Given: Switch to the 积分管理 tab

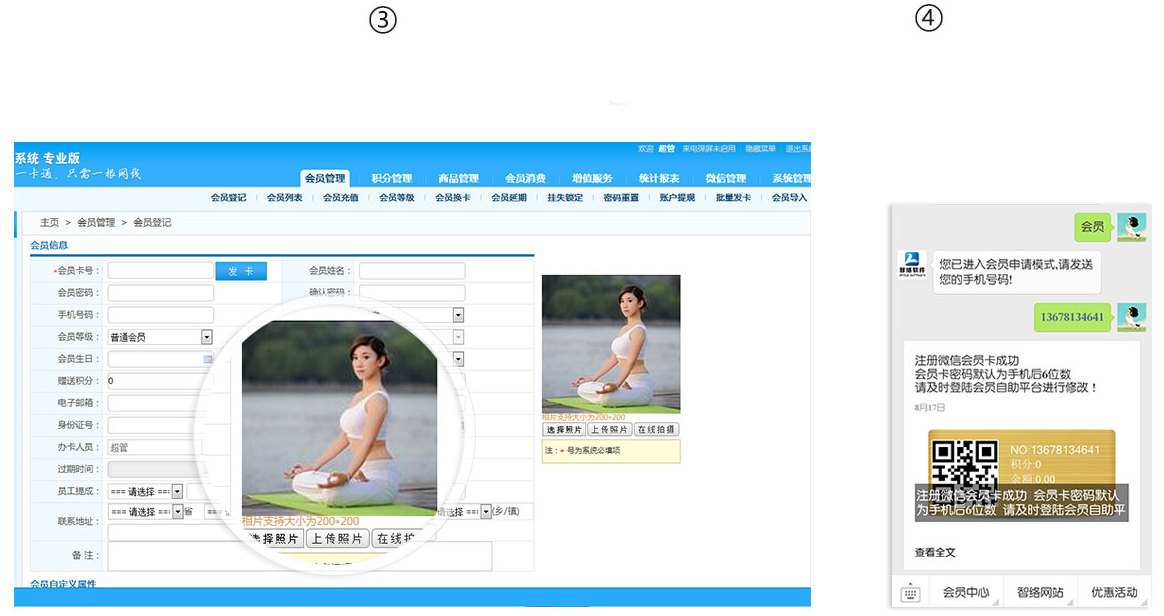Looking at the screenshot, I should click(391, 179).
